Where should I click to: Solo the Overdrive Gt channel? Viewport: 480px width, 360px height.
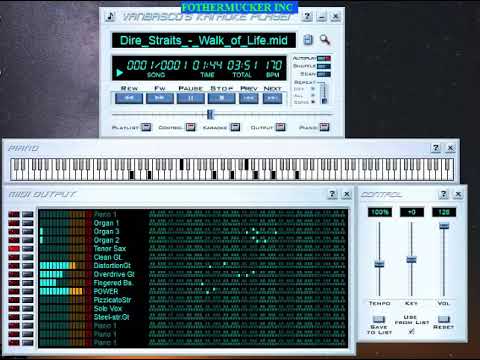[28, 274]
